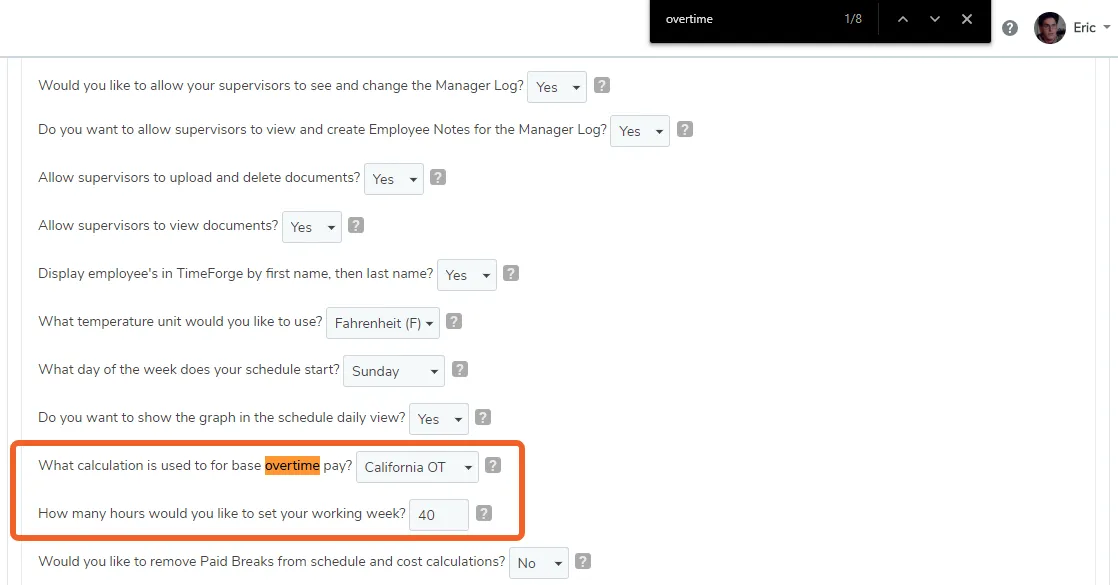Click text about Employee Notes for Manager Log

(x=322, y=130)
